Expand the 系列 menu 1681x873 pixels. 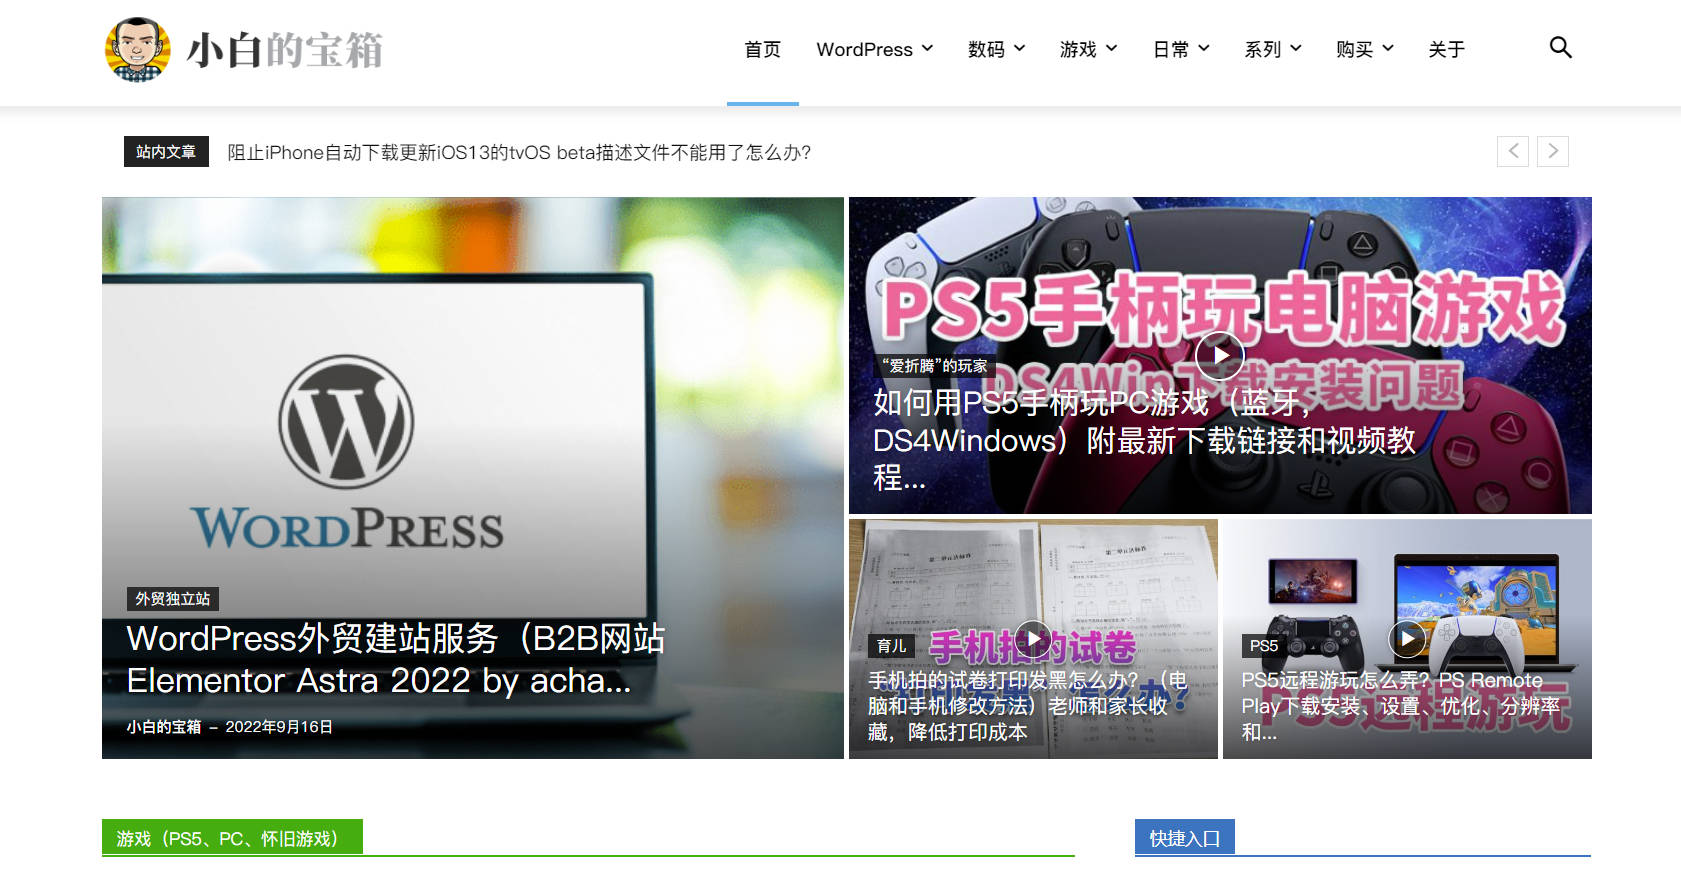point(1273,49)
